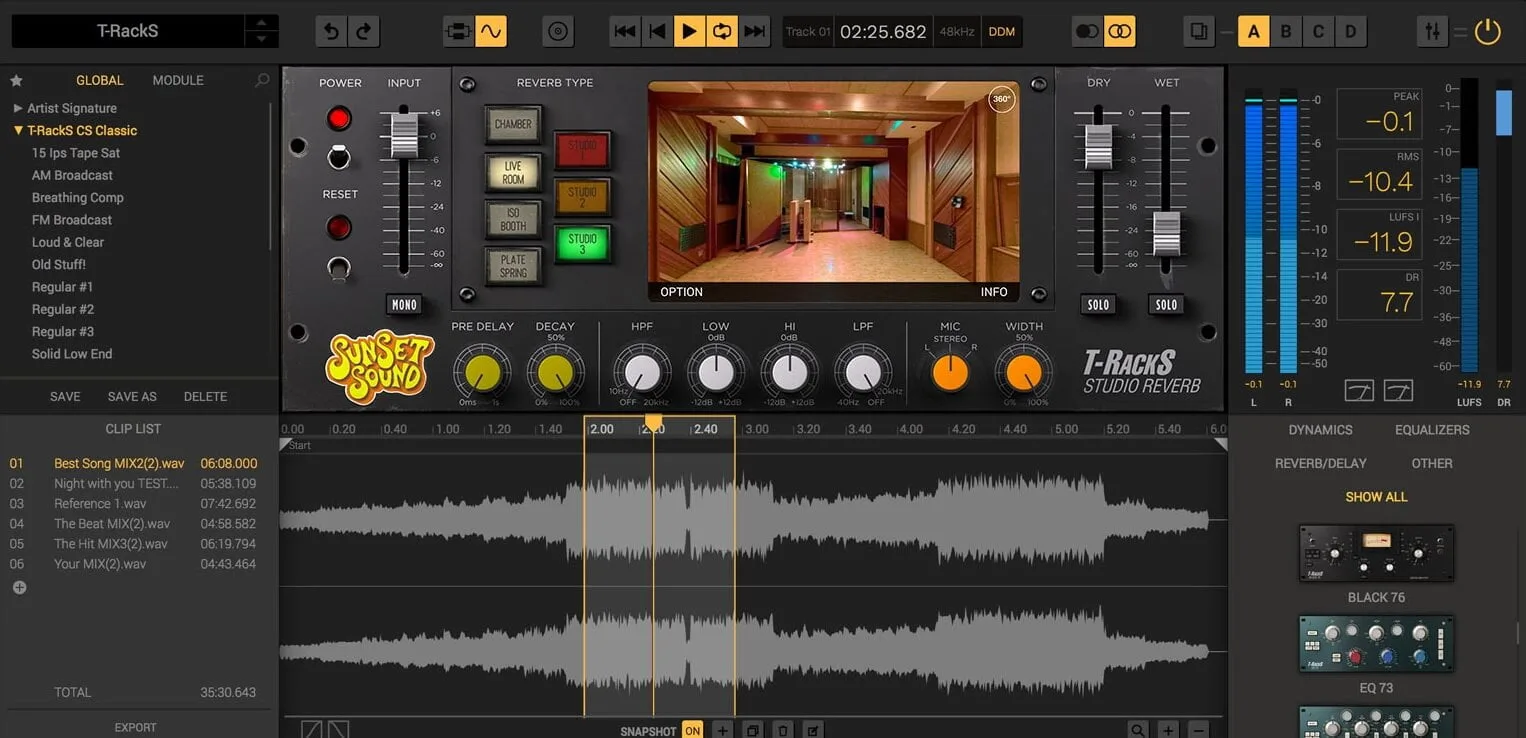The image size is (1526, 738).
Task: Select the Loud & Clear preset
Action: pos(68,242)
